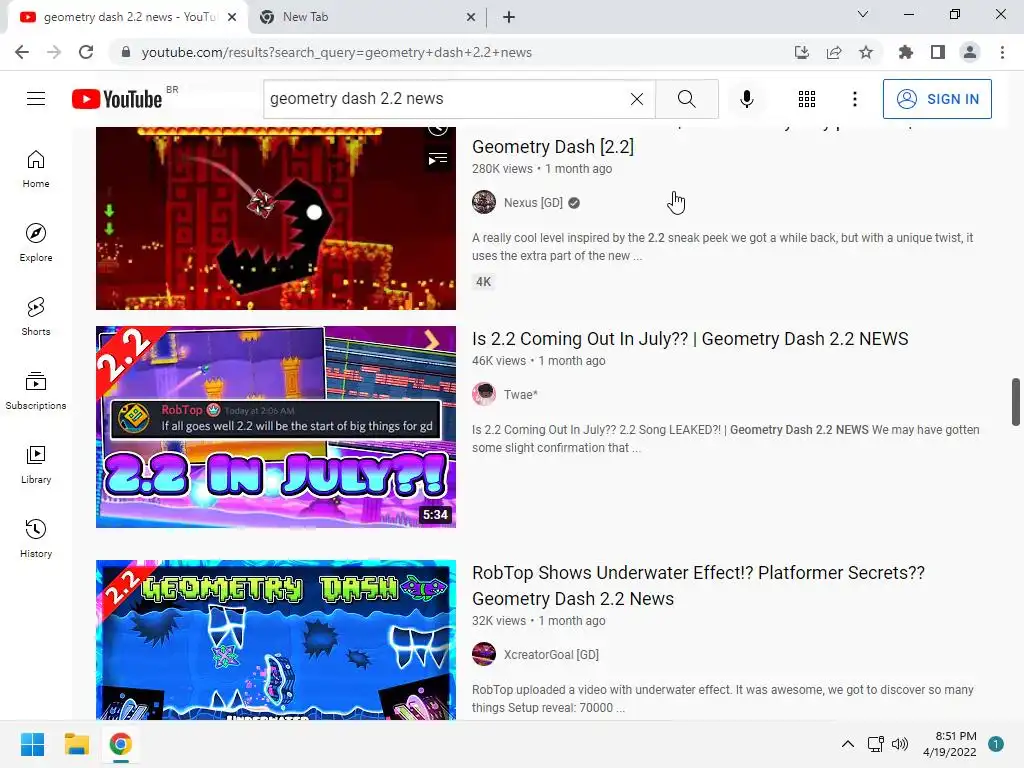The width and height of the screenshot is (1024, 768).
Task: Open the tab search dropdown arrow
Action: tap(863, 14)
